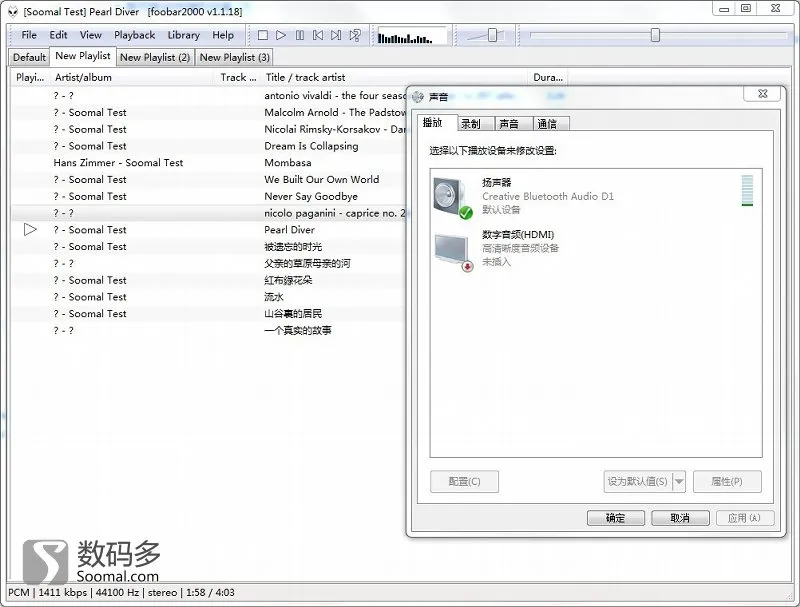Select the 红布绿花朵 track
800x607 pixels.
208,280
